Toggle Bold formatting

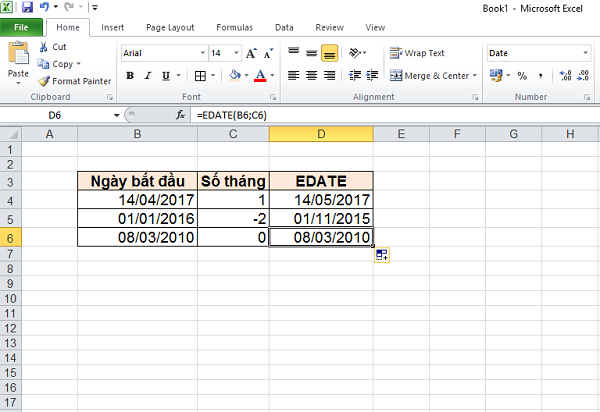[x=130, y=75]
